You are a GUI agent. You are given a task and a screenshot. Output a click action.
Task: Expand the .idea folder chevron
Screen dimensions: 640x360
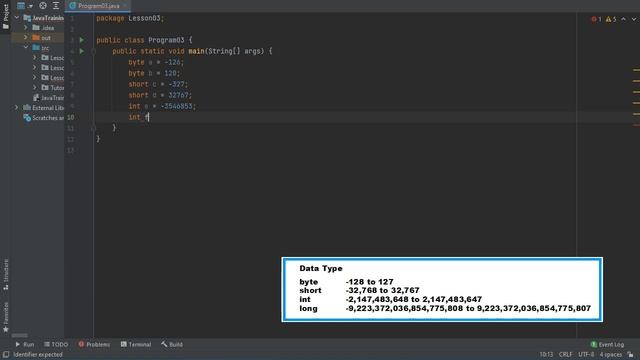[26, 28]
